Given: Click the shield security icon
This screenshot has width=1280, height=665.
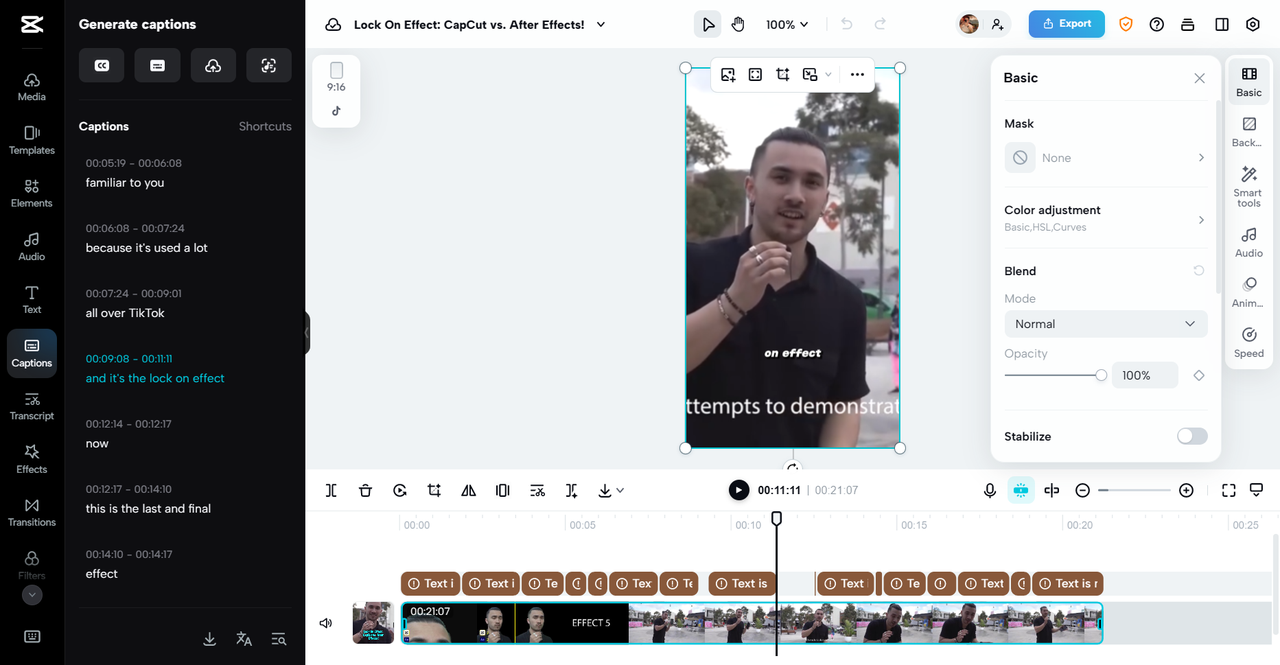Looking at the screenshot, I should point(1126,24).
